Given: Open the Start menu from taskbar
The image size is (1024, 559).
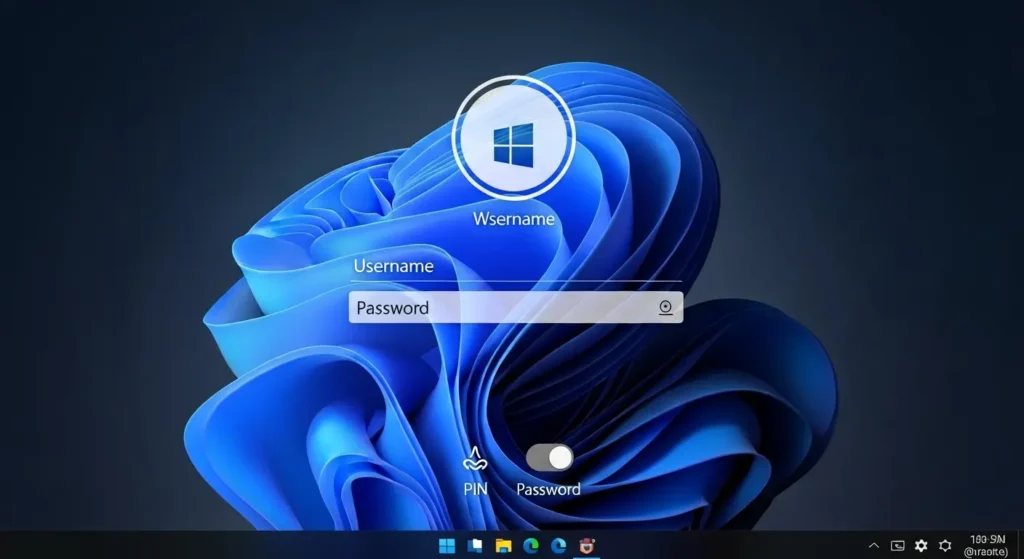Looking at the screenshot, I should click(447, 546).
